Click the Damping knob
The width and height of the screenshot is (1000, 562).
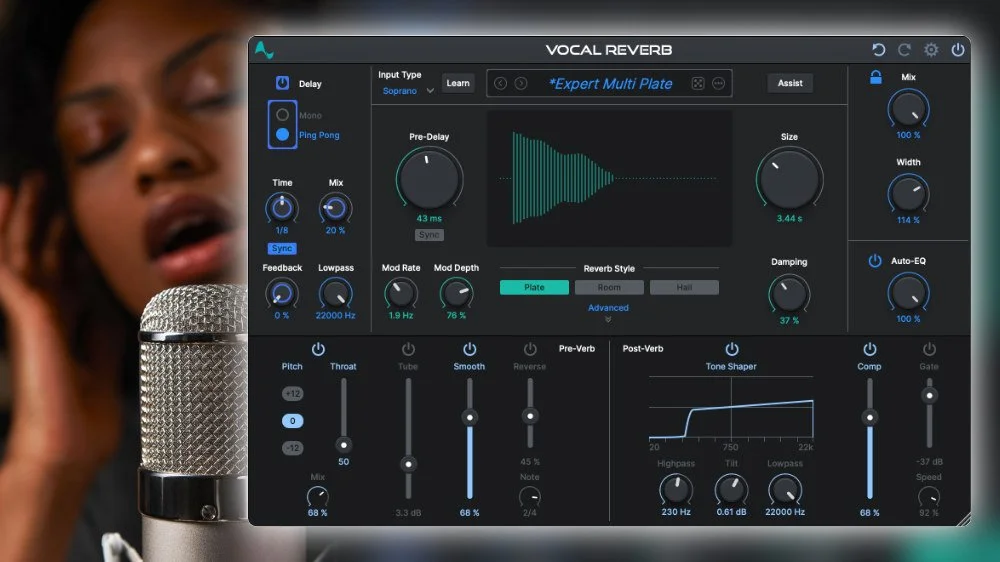789,293
